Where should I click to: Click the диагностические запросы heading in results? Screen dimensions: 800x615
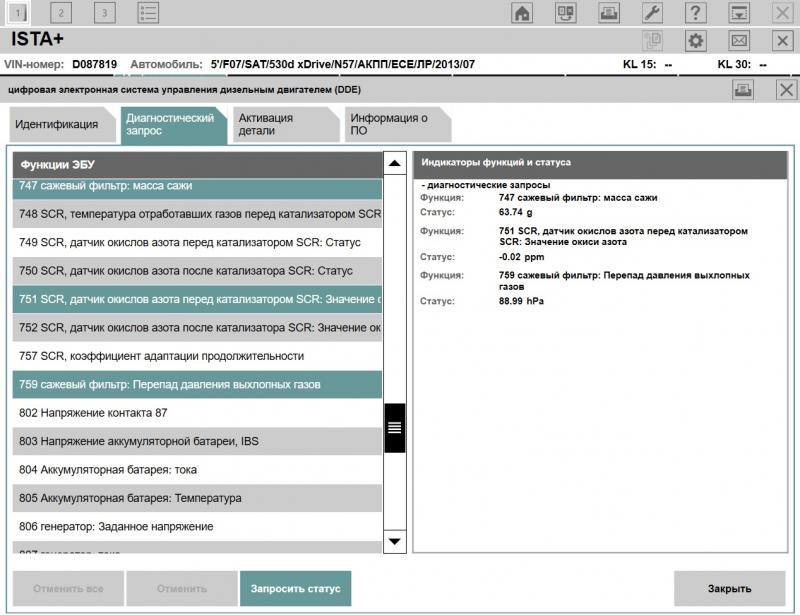[x=486, y=185]
